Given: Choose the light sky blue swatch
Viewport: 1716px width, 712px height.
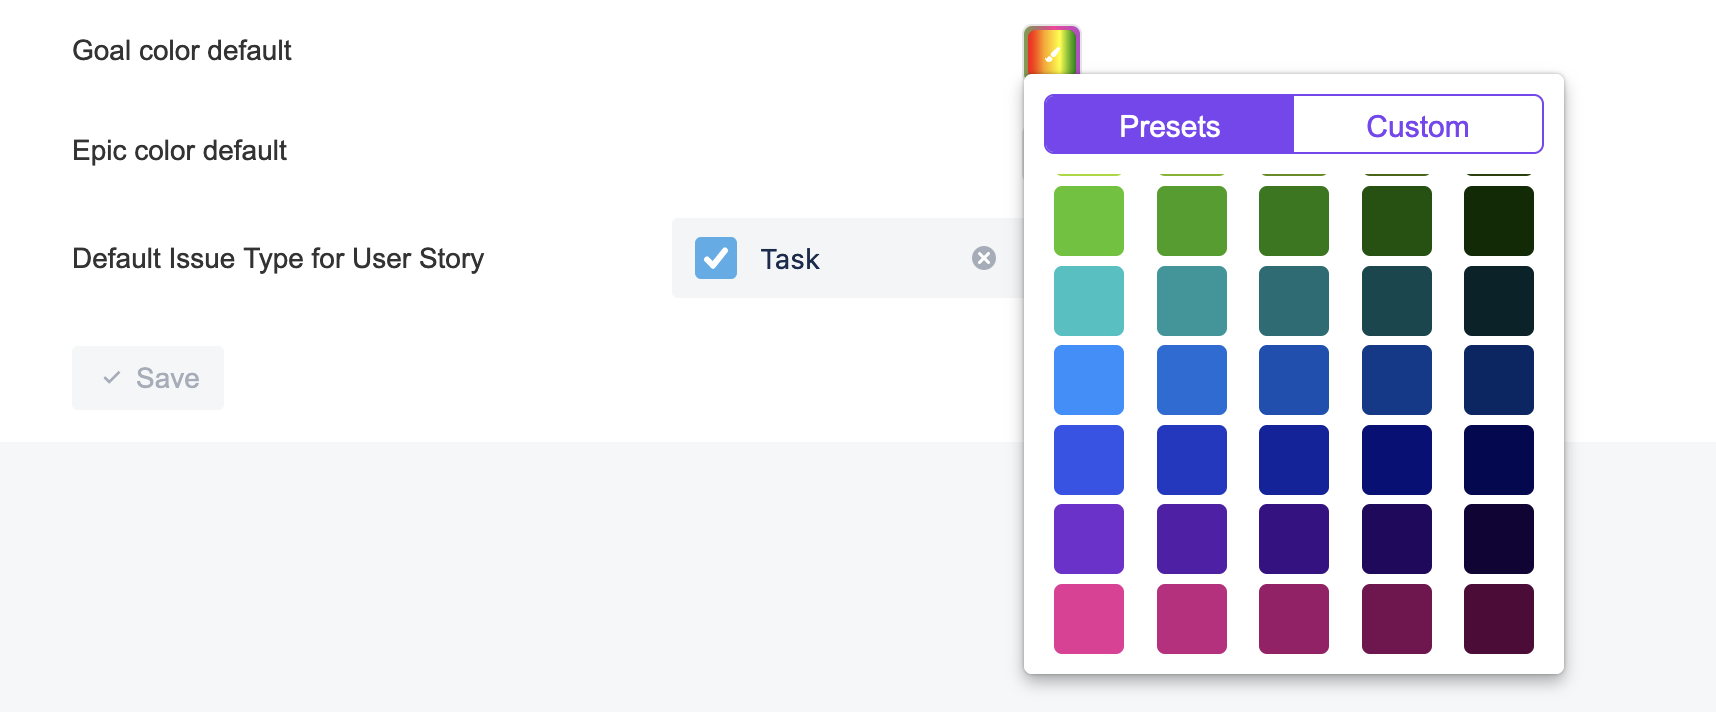Looking at the screenshot, I should click(x=1089, y=380).
